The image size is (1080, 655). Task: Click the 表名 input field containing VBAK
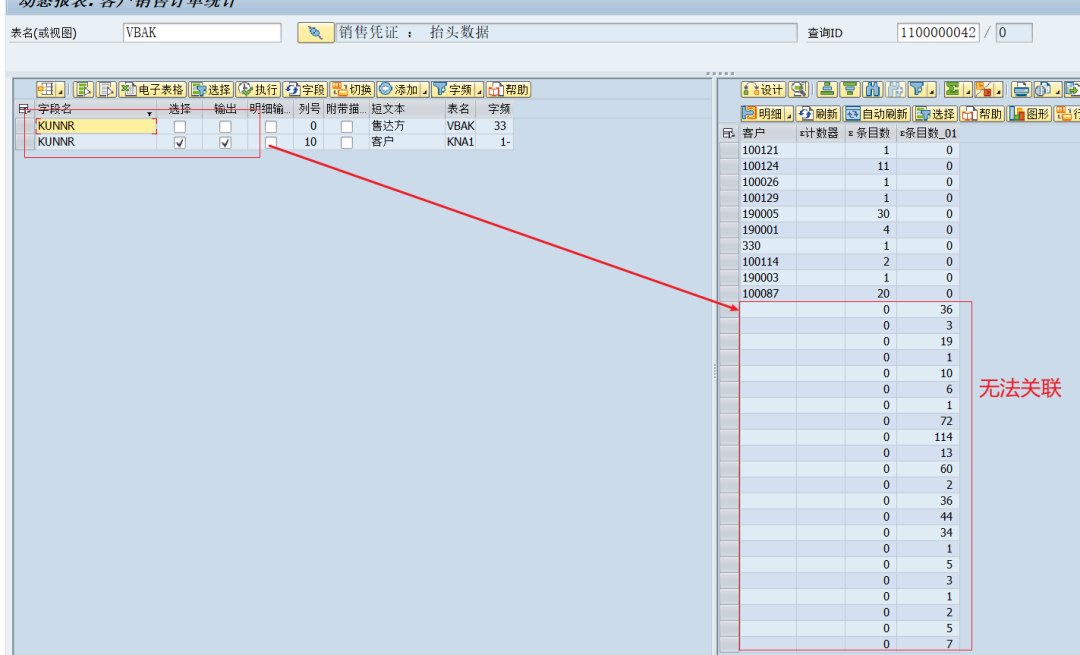tap(202, 32)
